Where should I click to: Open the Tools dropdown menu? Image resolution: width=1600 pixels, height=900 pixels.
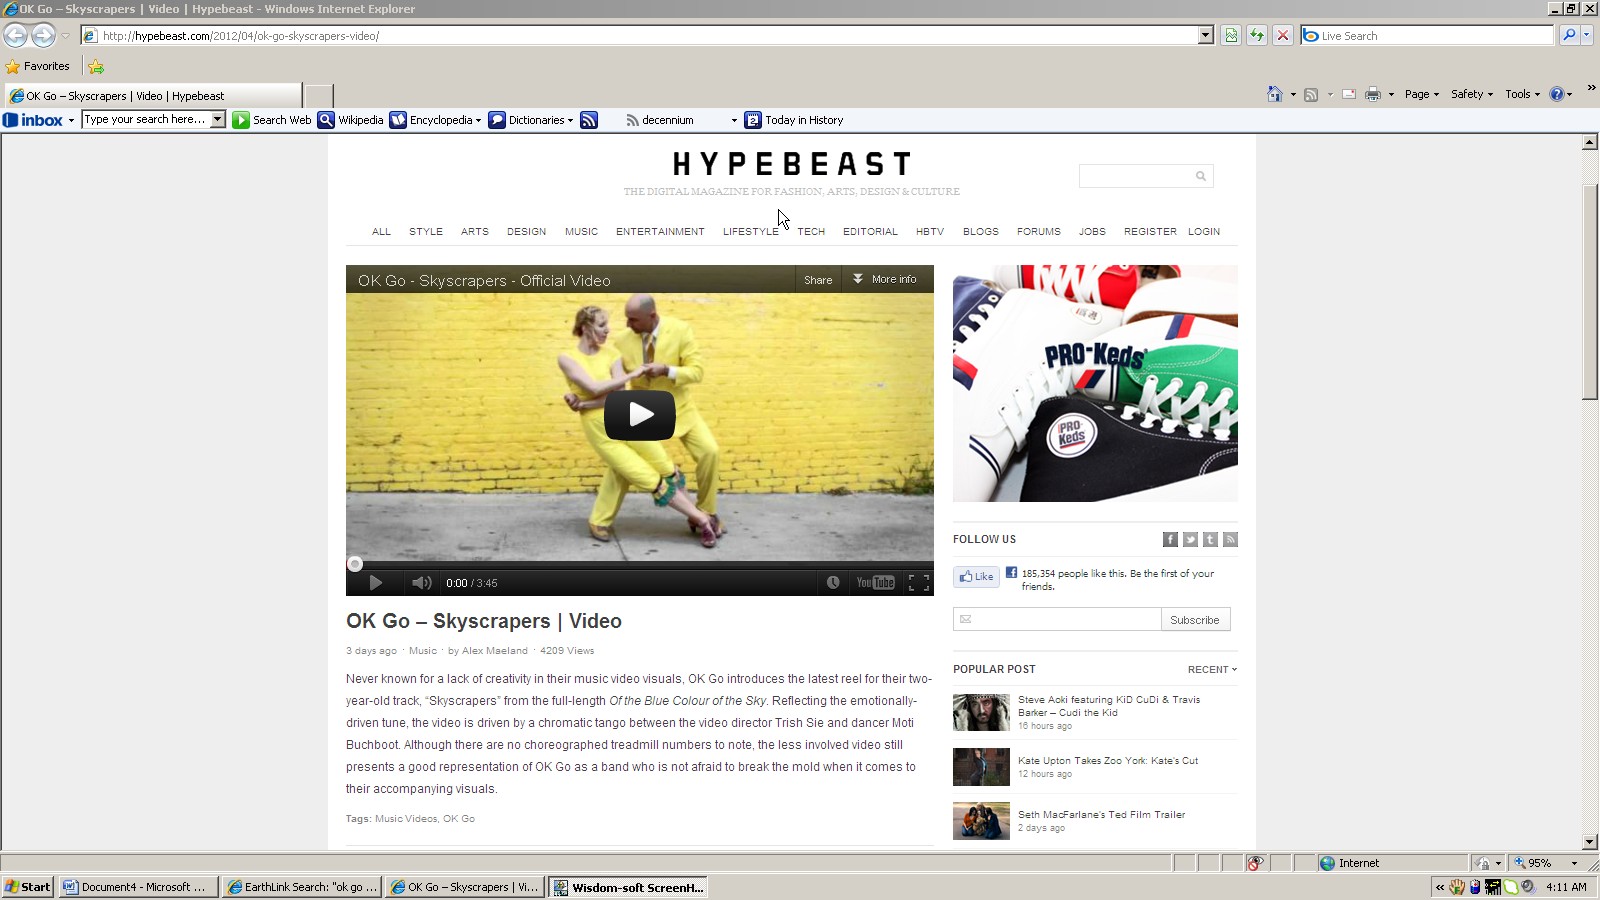(x=1521, y=94)
